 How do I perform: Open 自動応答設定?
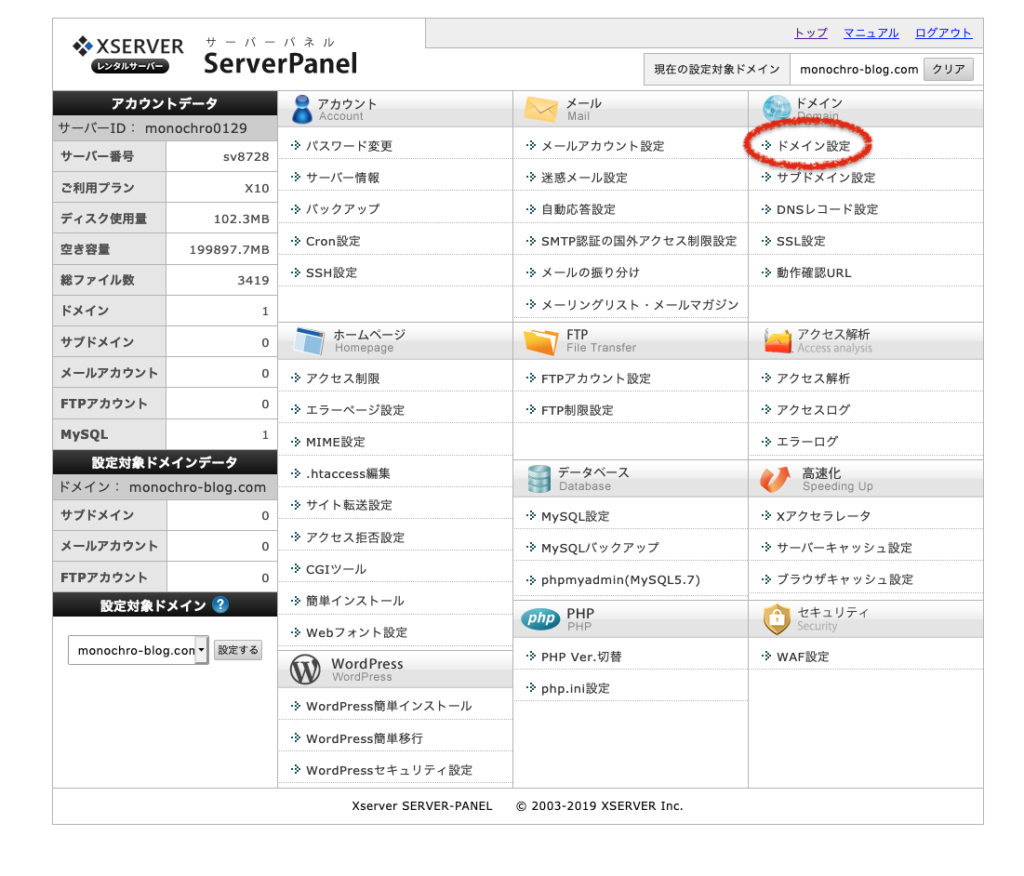(x=578, y=210)
